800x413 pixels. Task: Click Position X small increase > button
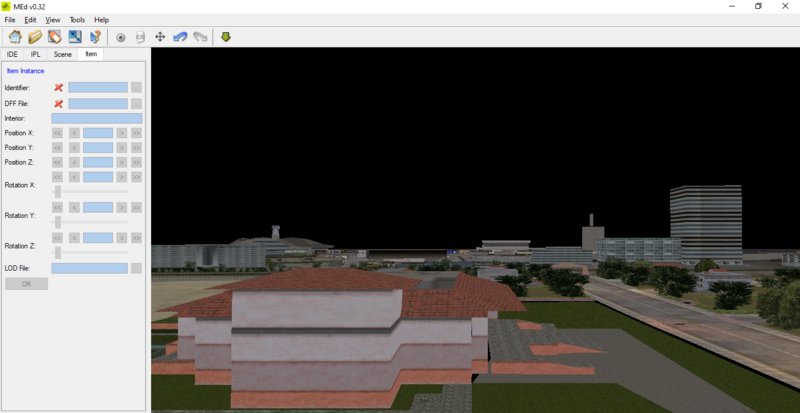coord(121,133)
